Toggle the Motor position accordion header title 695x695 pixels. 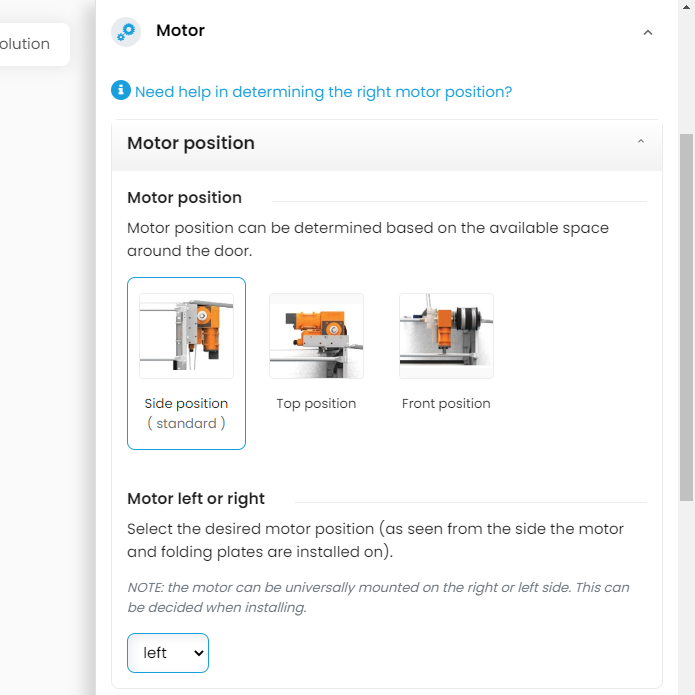[x=191, y=143]
